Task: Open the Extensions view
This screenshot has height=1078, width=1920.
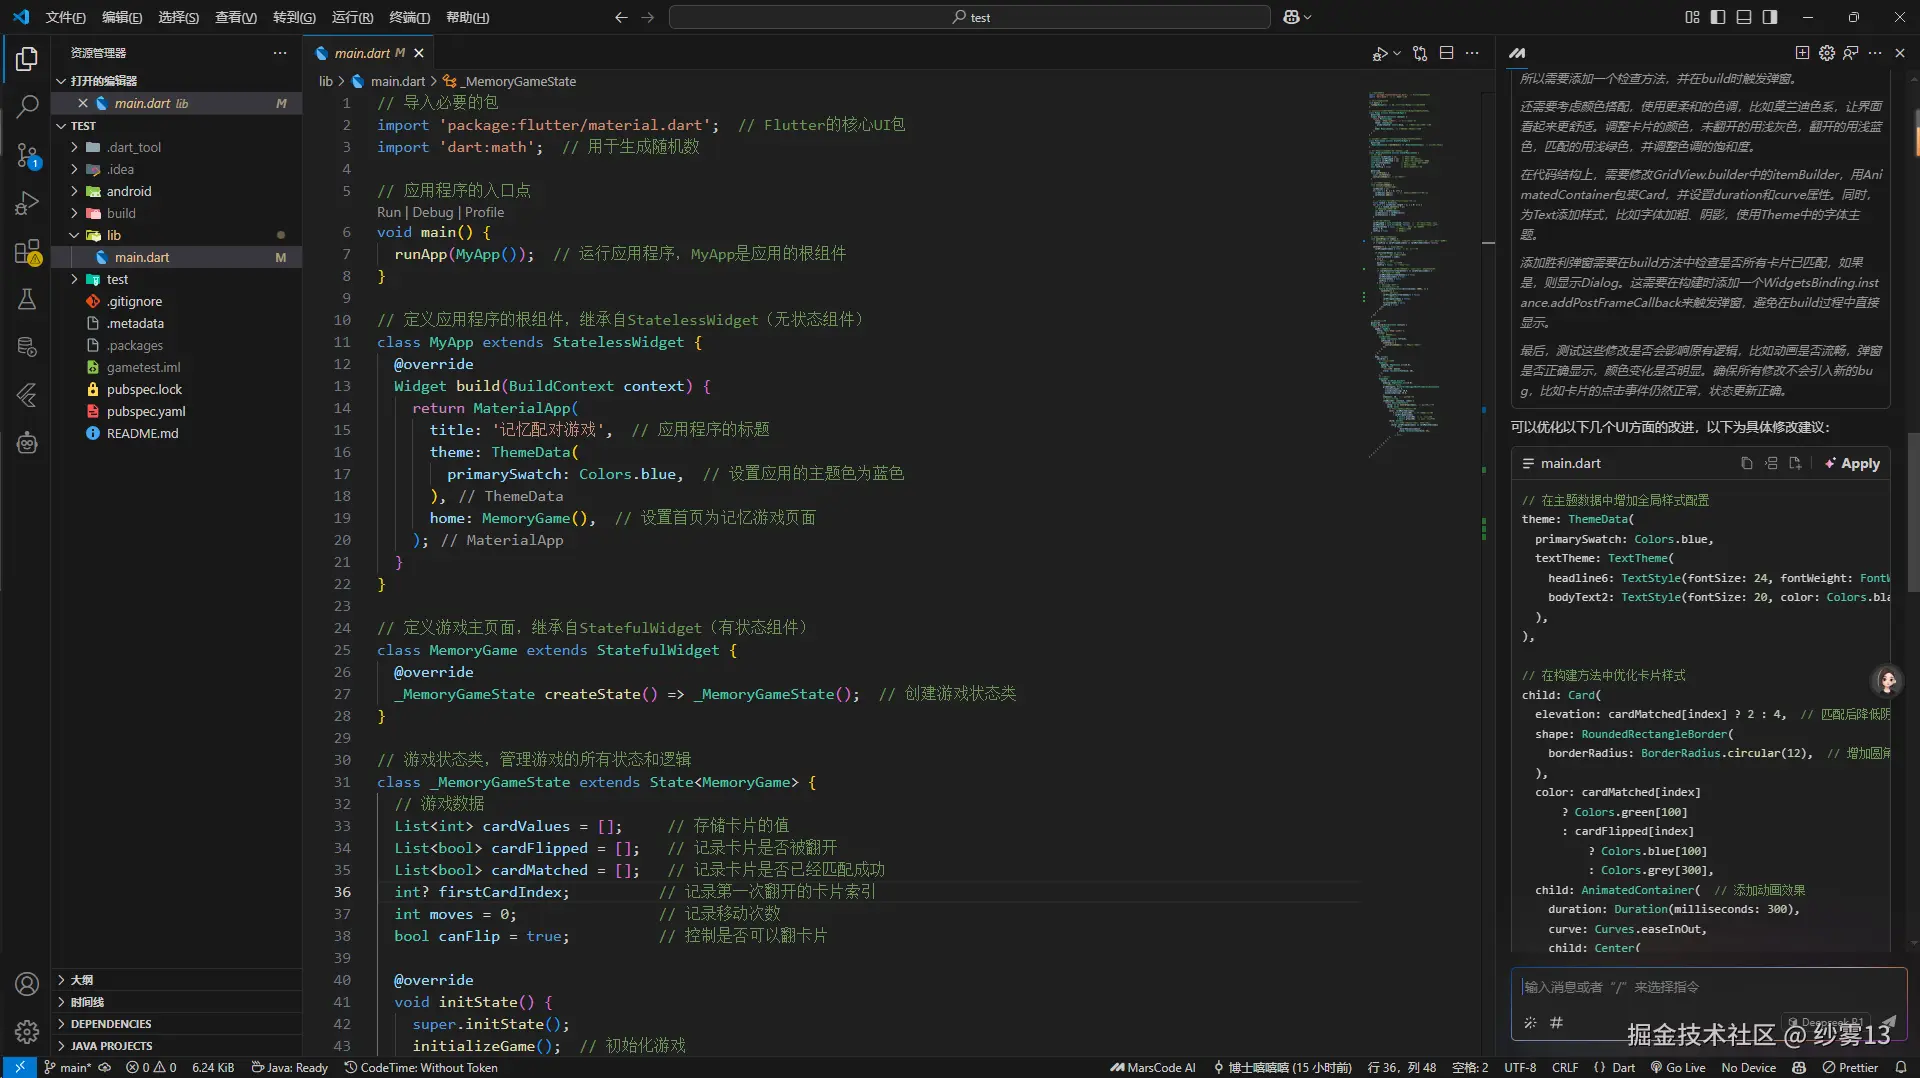Action: pos(27,252)
